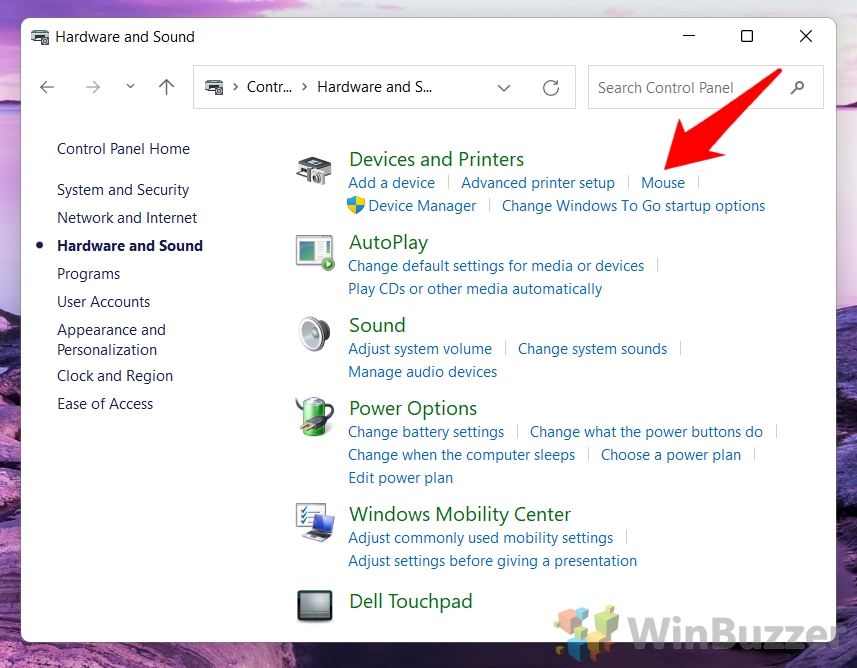Open Control Panel Home
The height and width of the screenshot is (668, 857).
pyautogui.click(x=124, y=149)
